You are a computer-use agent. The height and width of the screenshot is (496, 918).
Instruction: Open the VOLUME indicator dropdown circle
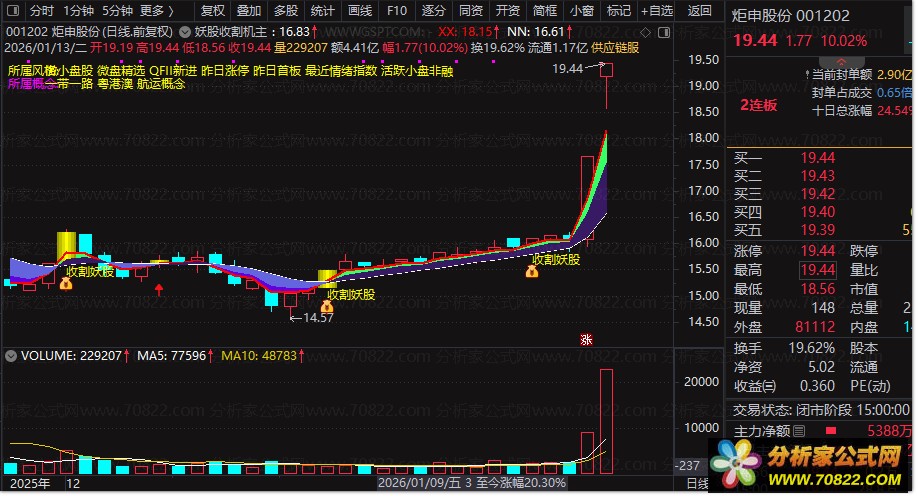pyautogui.click(x=11, y=355)
